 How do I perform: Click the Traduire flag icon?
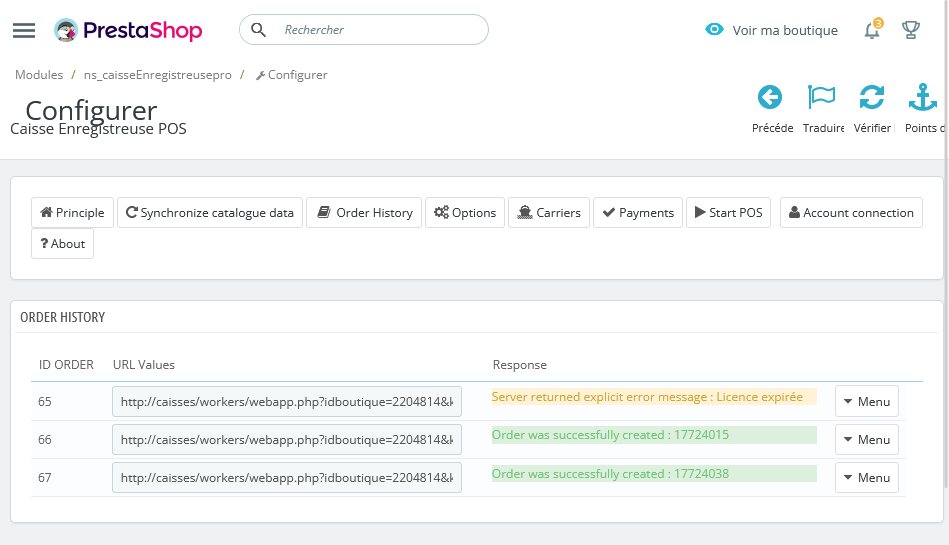point(822,97)
